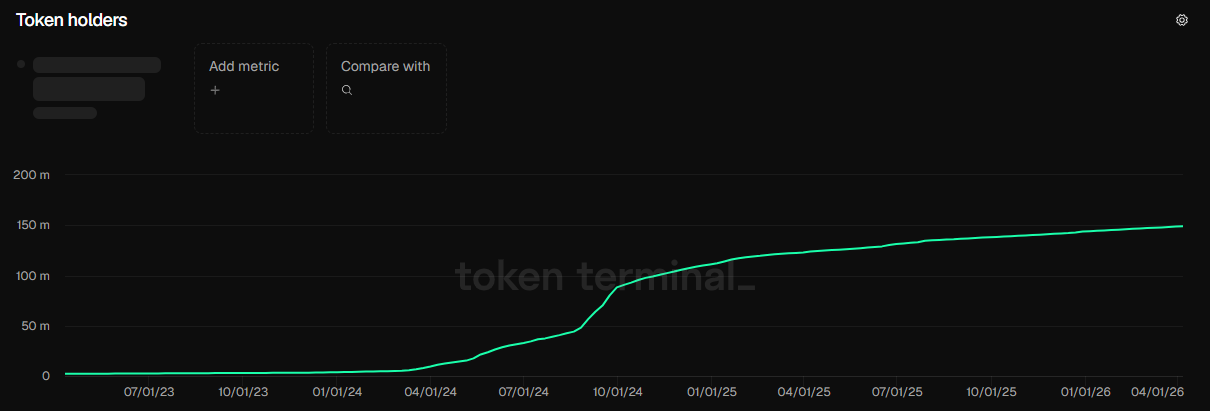
Task: Click the "Add metric" label
Action: pyautogui.click(x=244, y=66)
